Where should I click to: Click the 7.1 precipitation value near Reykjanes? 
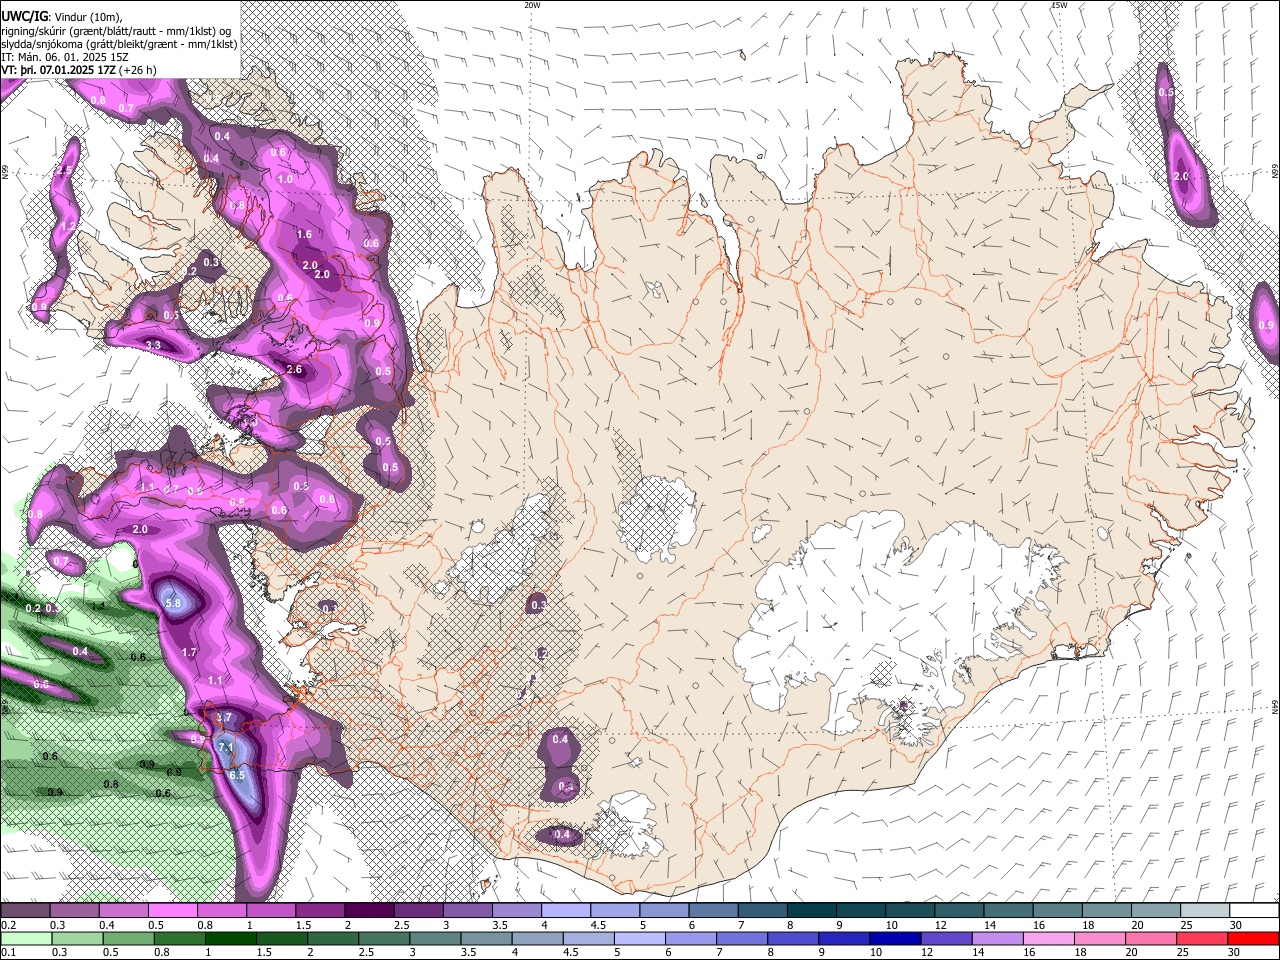[226, 747]
